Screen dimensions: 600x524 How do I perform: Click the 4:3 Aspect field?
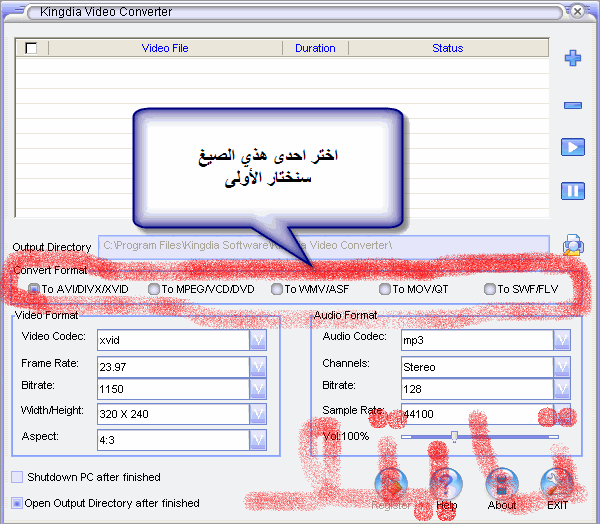[x=173, y=440]
